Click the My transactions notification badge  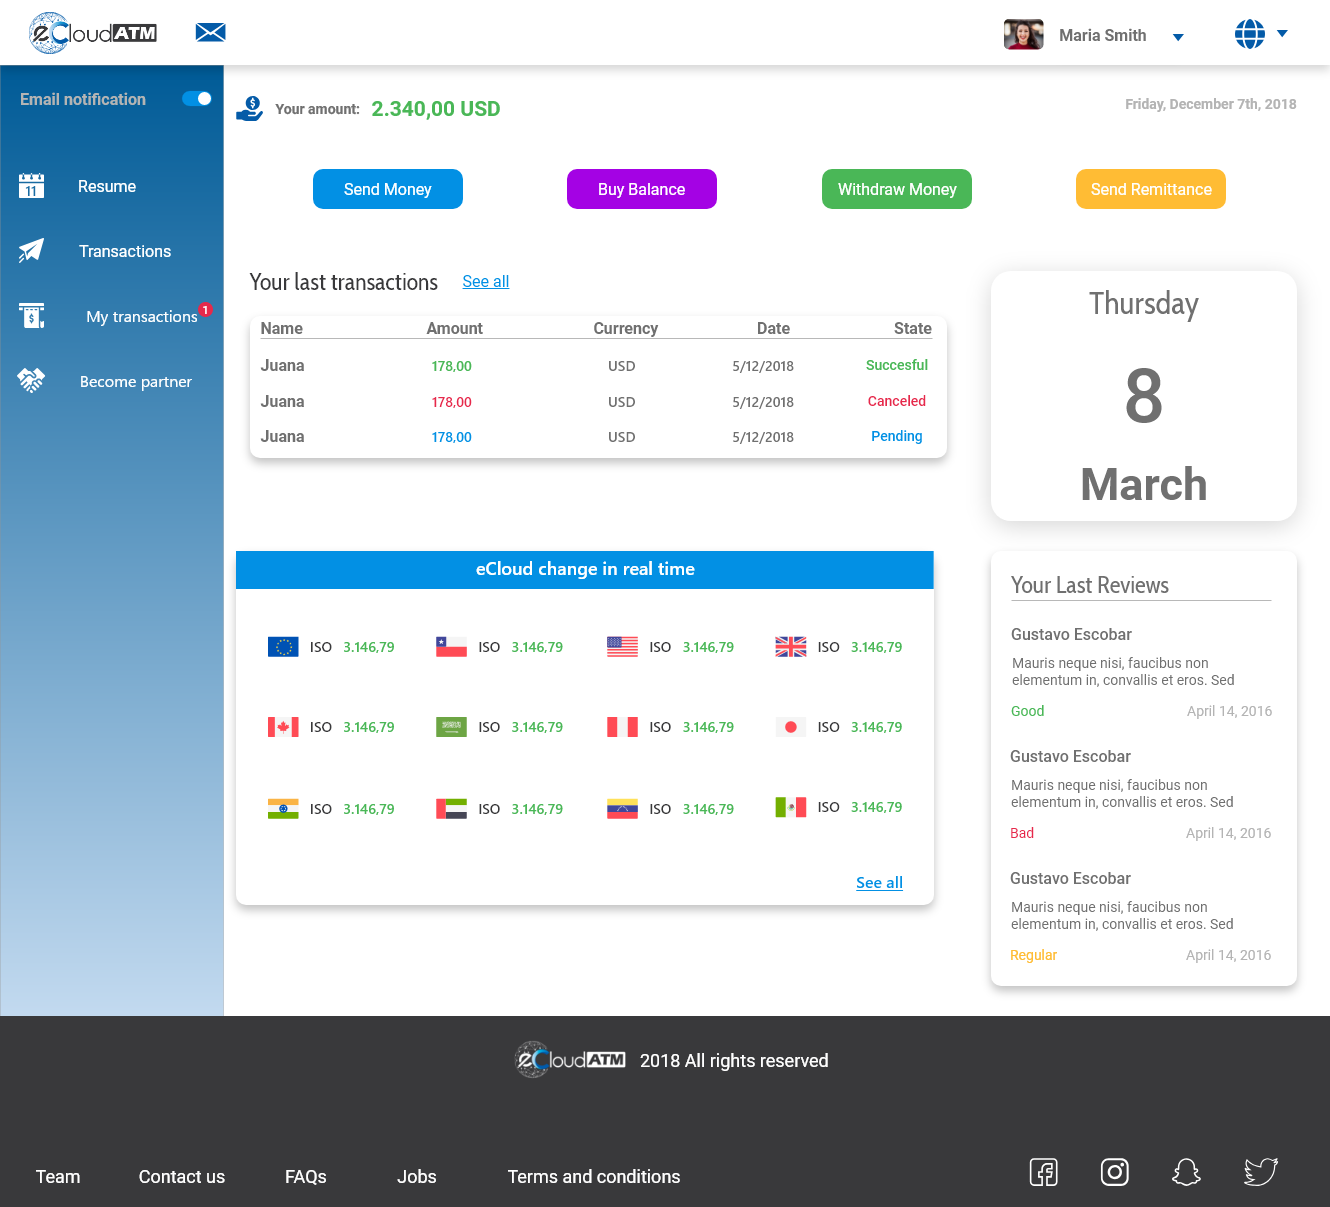coord(205,310)
